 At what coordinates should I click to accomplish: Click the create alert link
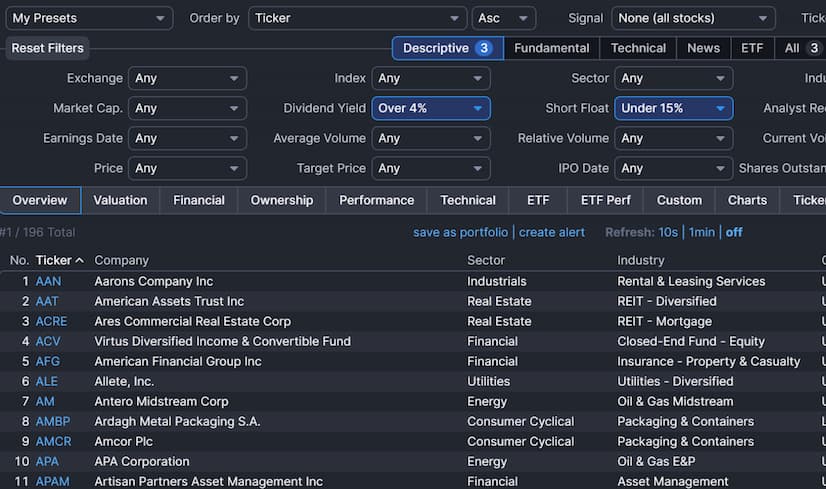point(551,232)
